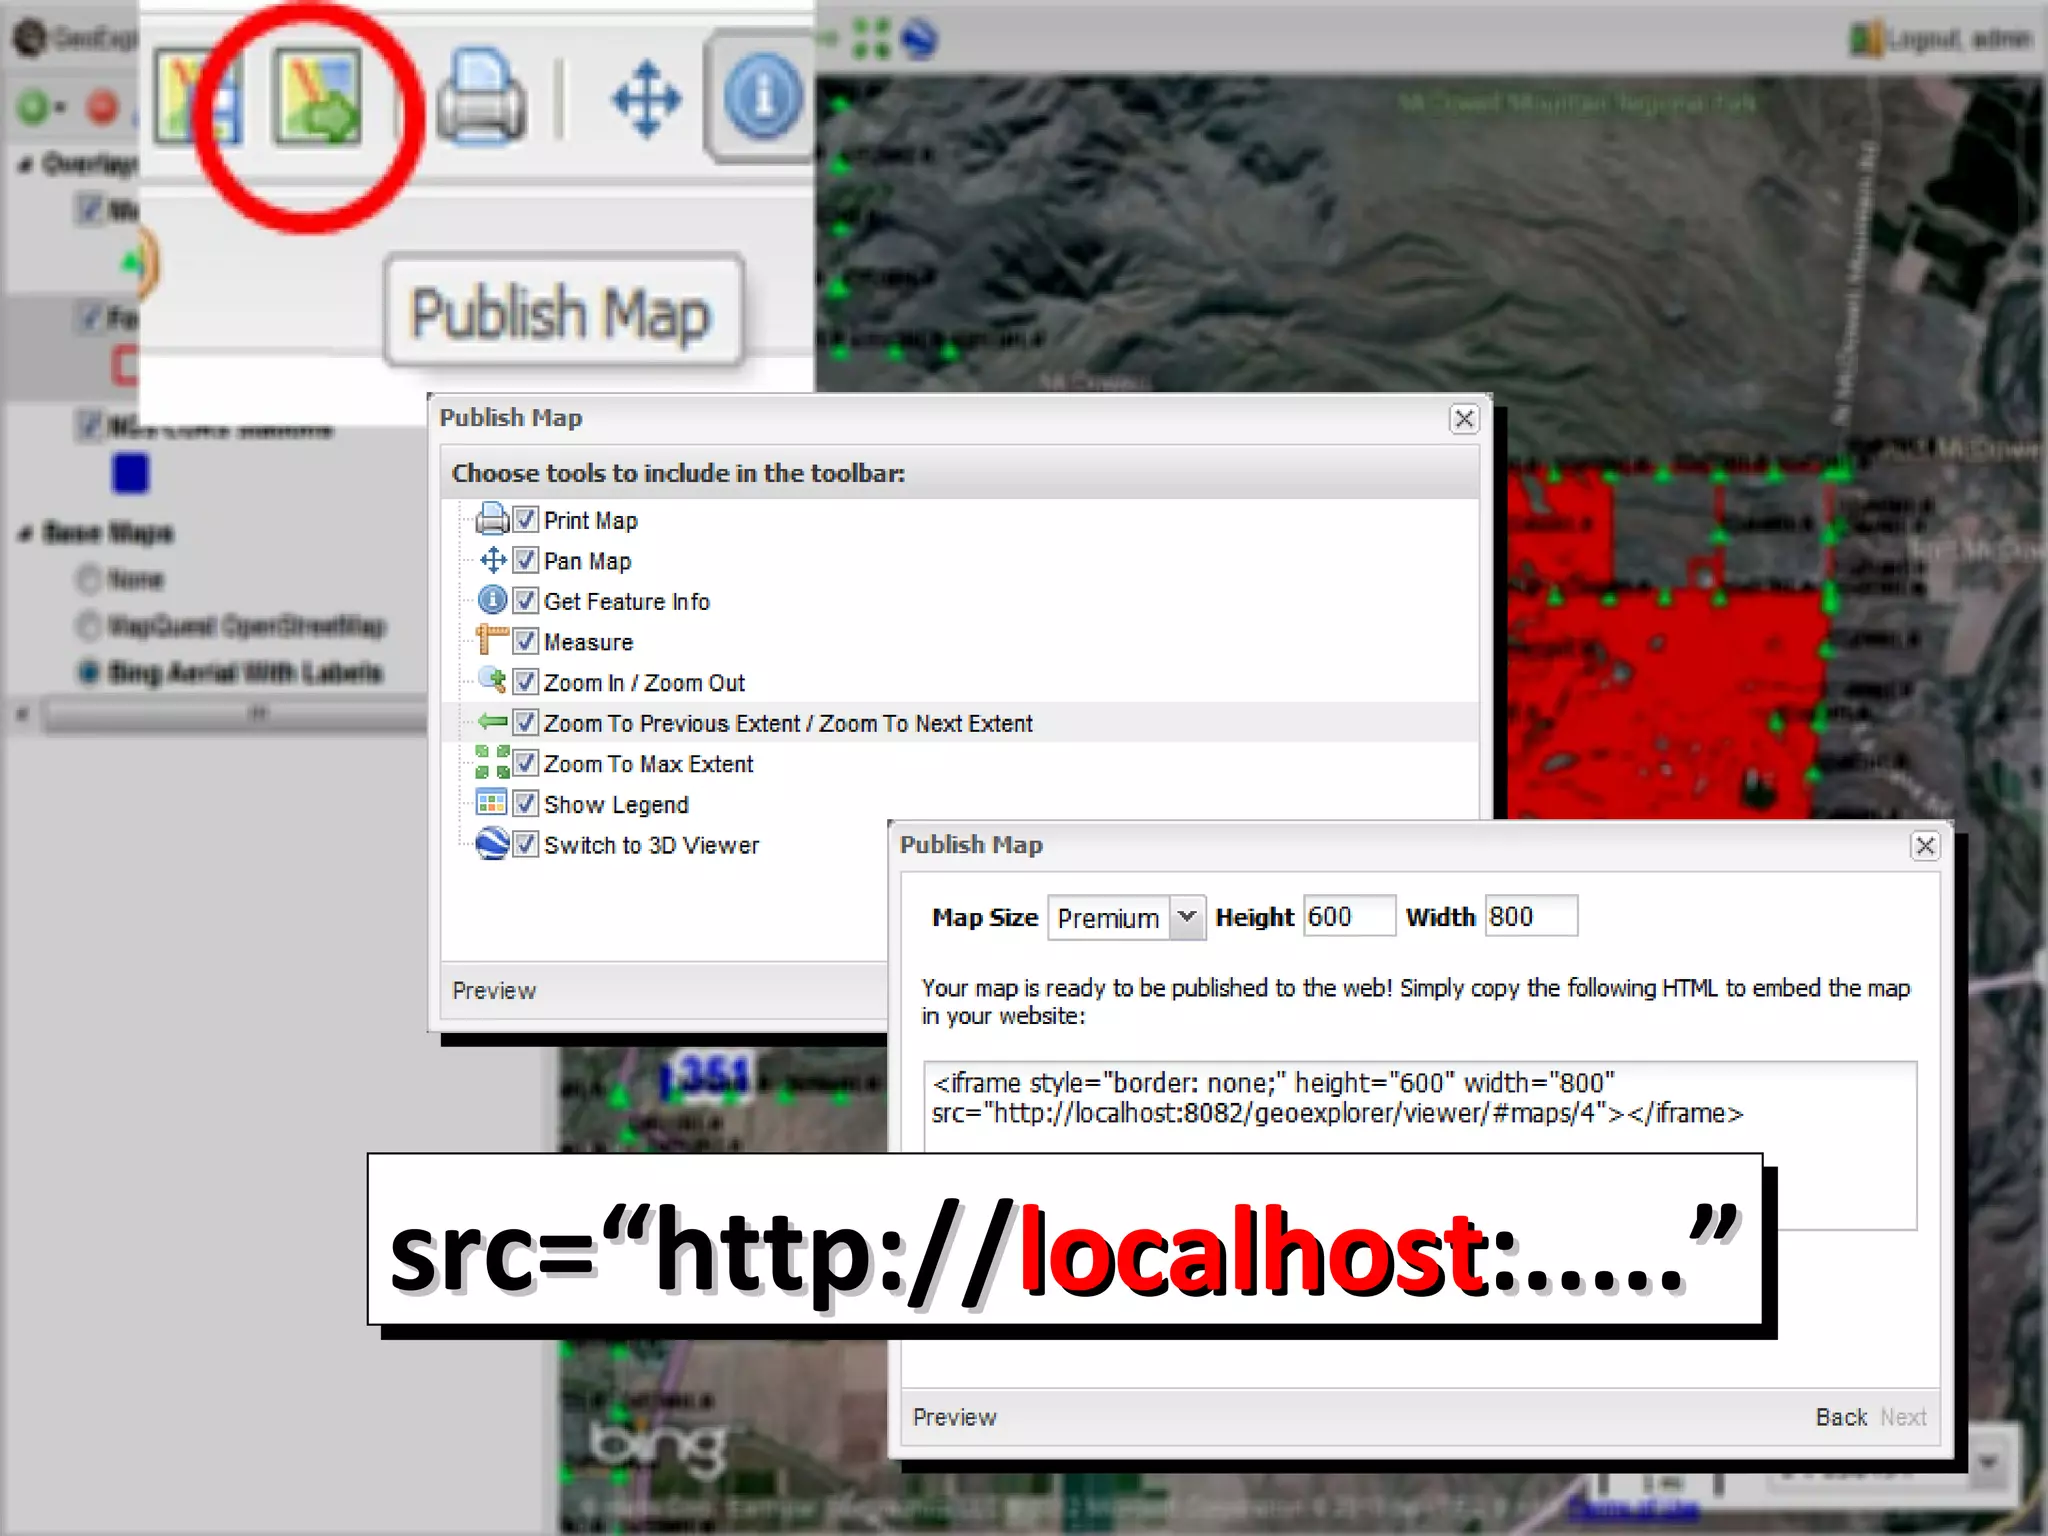The height and width of the screenshot is (1536, 2048).
Task: Select the Premium map size combo box
Action: click(1126, 917)
